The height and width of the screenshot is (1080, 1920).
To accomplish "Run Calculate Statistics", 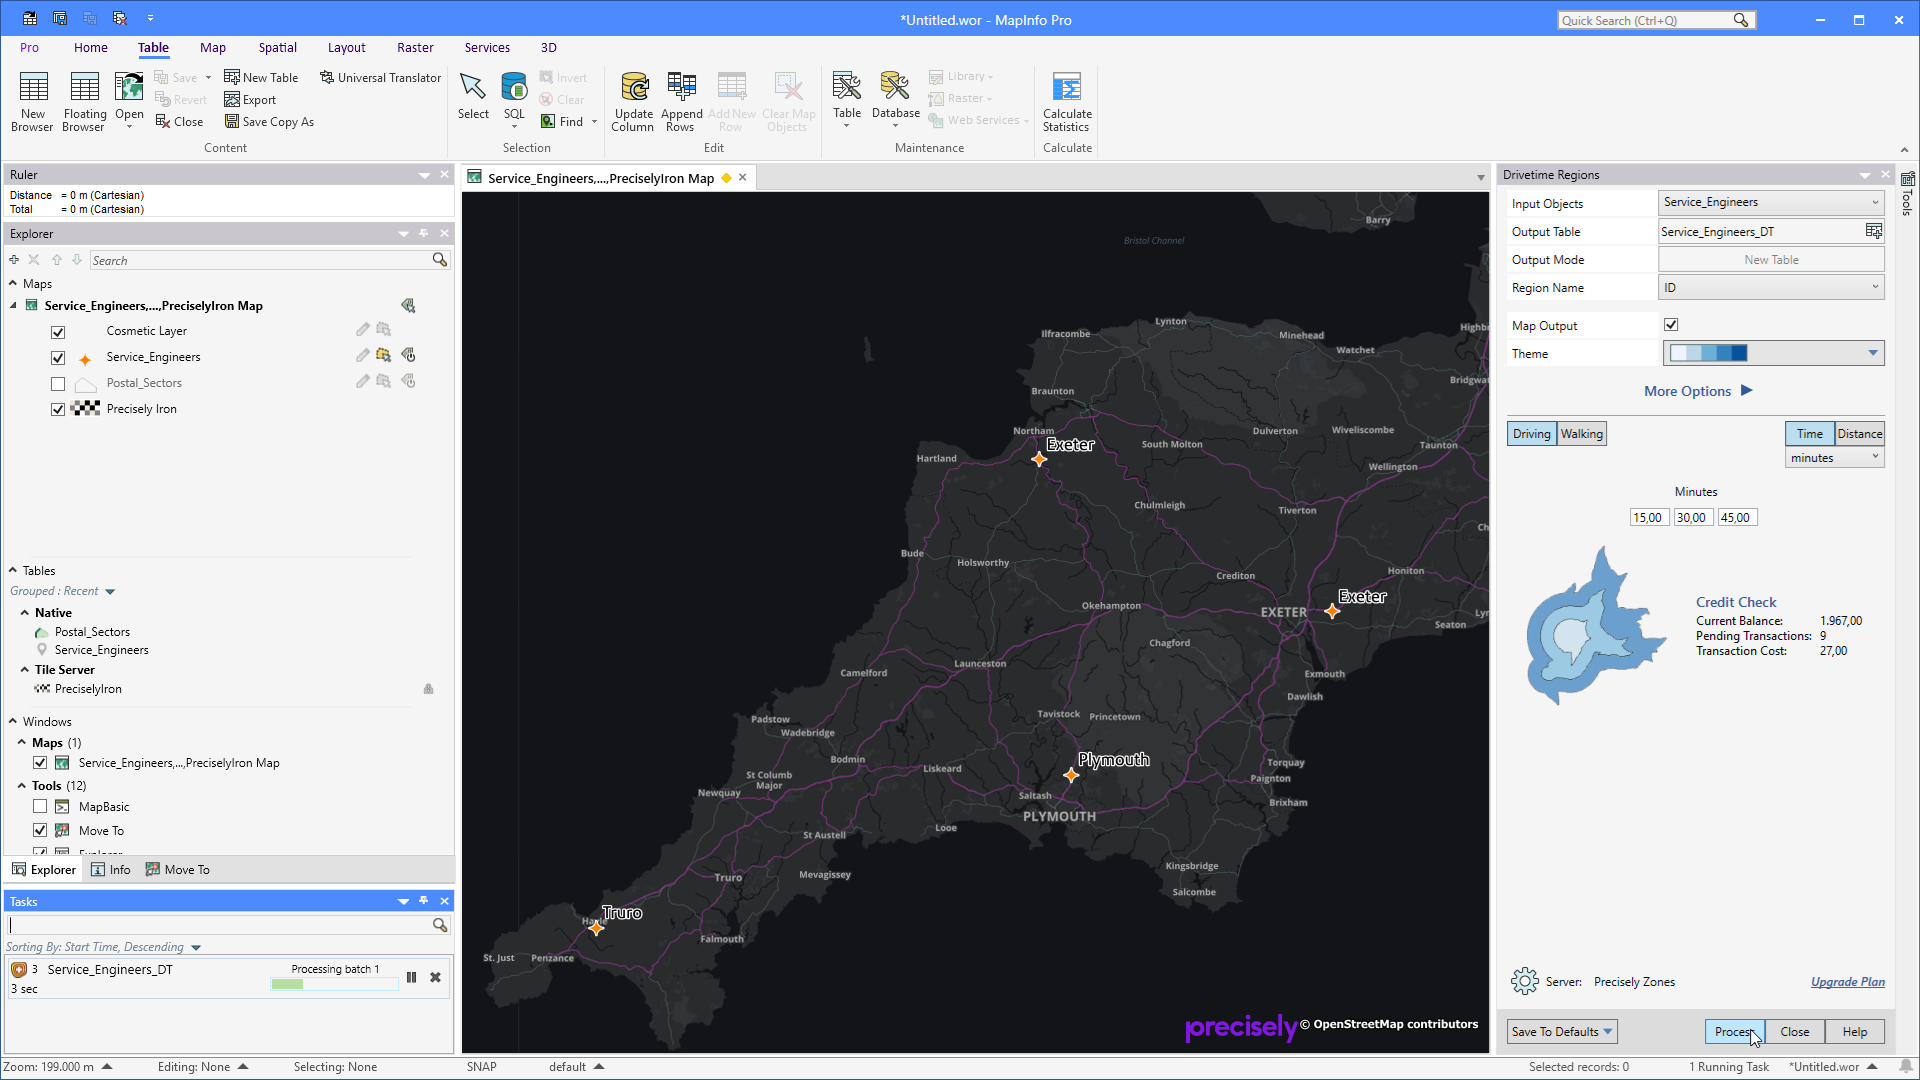I will pyautogui.click(x=1067, y=101).
